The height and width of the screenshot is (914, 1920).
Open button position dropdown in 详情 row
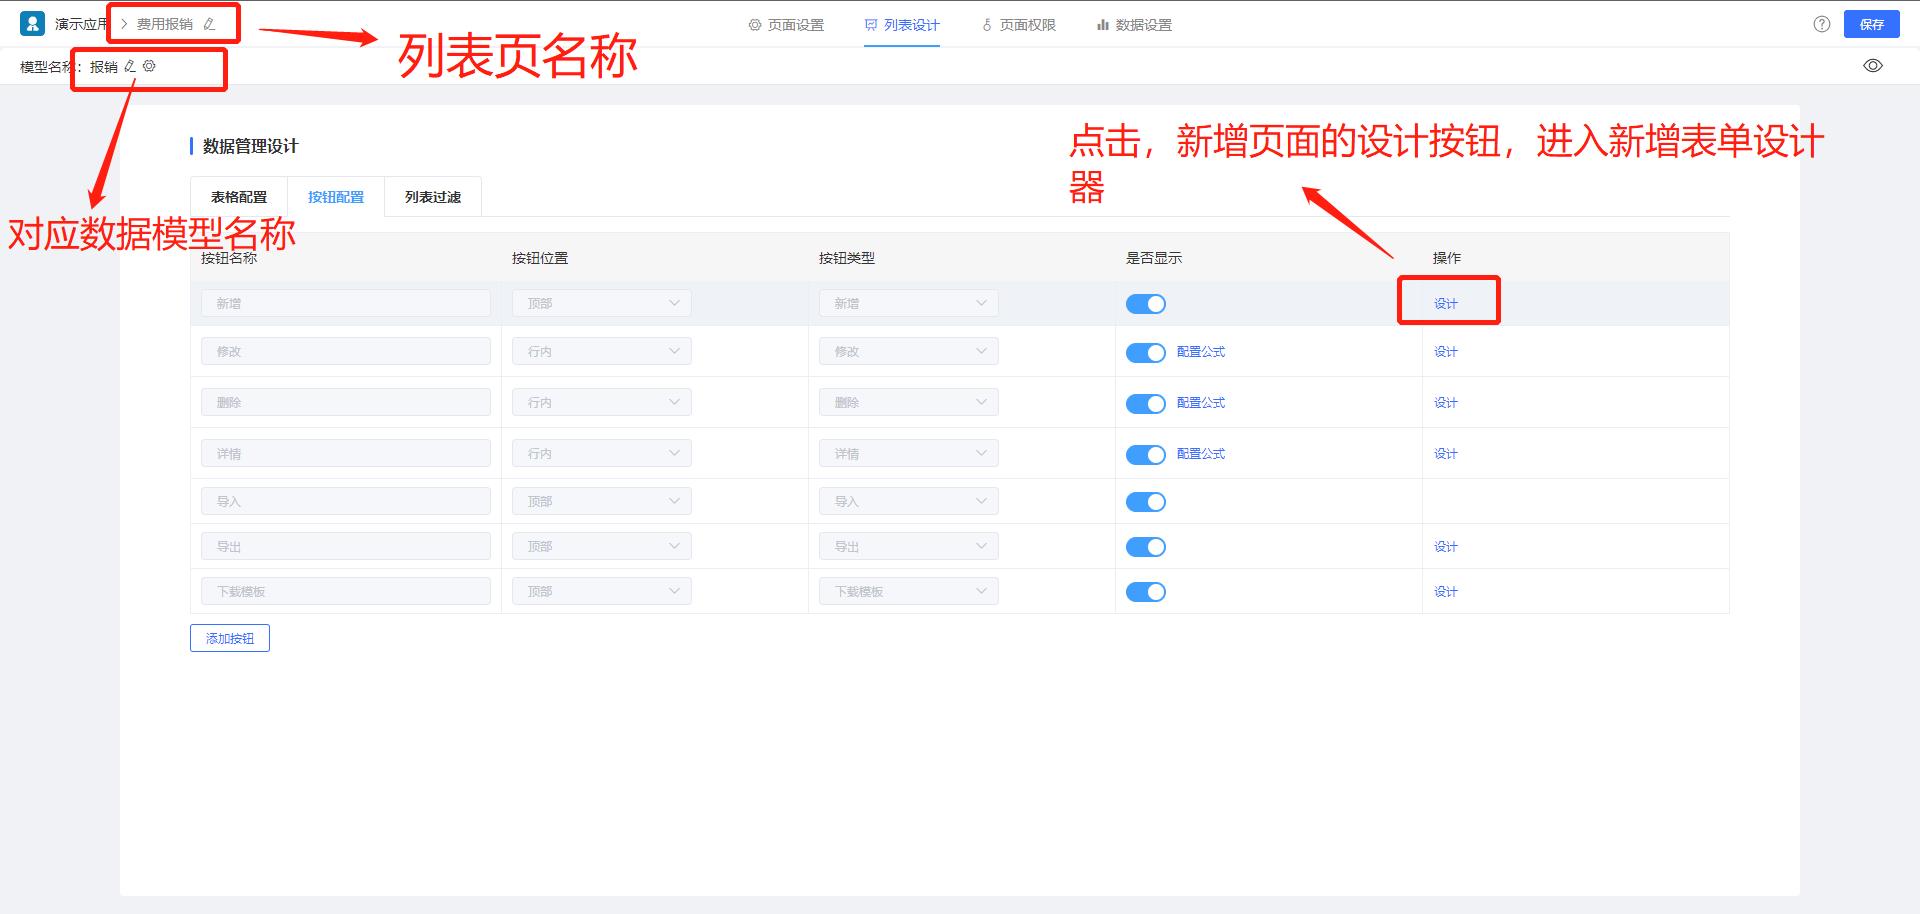pyautogui.click(x=602, y=453)
